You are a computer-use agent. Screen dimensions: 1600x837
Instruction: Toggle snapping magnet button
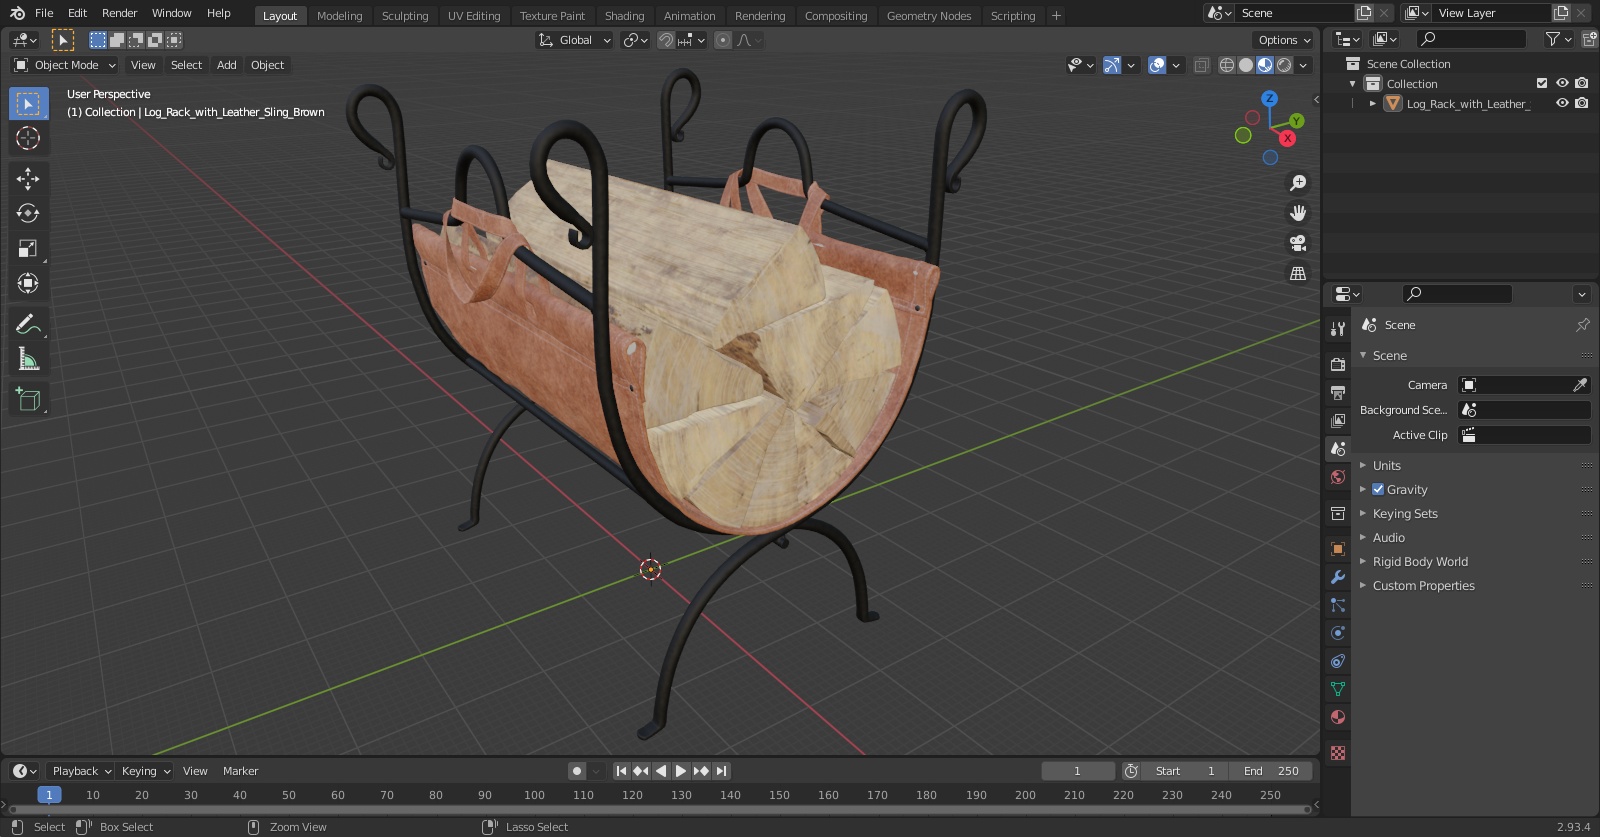665,40
